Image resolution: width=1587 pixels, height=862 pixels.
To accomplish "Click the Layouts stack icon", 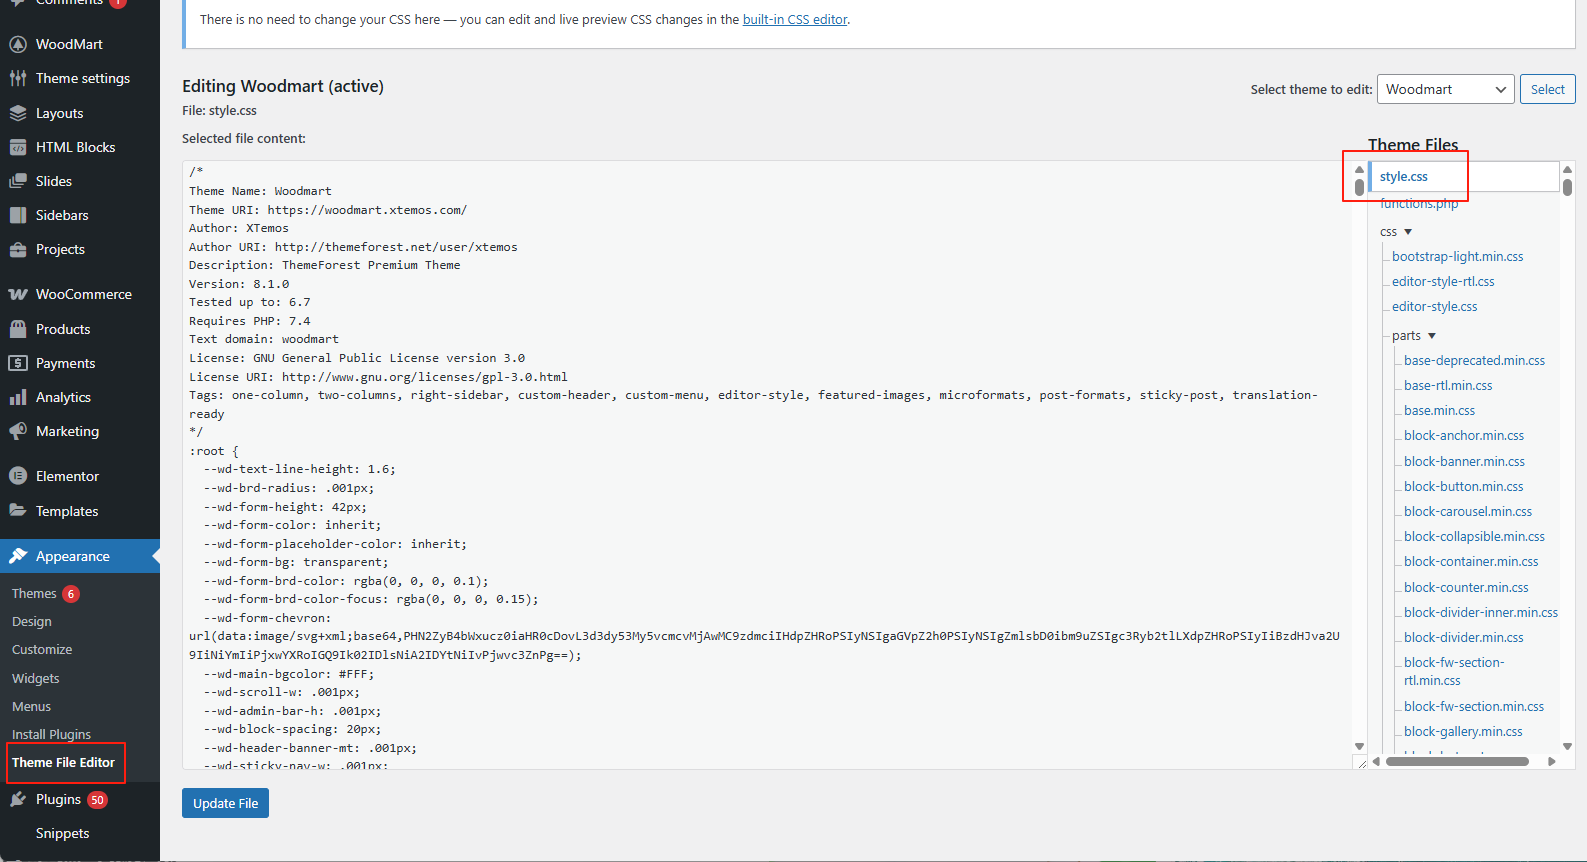I will click(18, 113).
